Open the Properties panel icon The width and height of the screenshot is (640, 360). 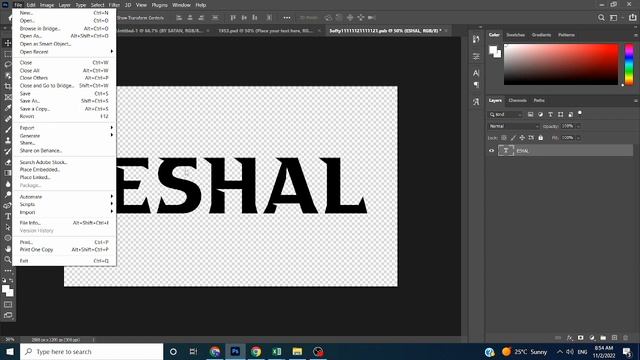[x=476, y=56]
